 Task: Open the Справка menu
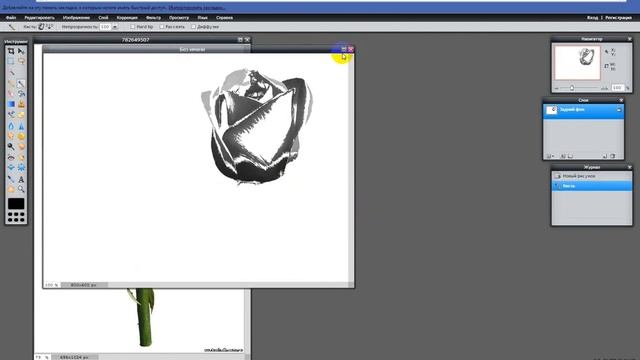(x=224, y=18)
